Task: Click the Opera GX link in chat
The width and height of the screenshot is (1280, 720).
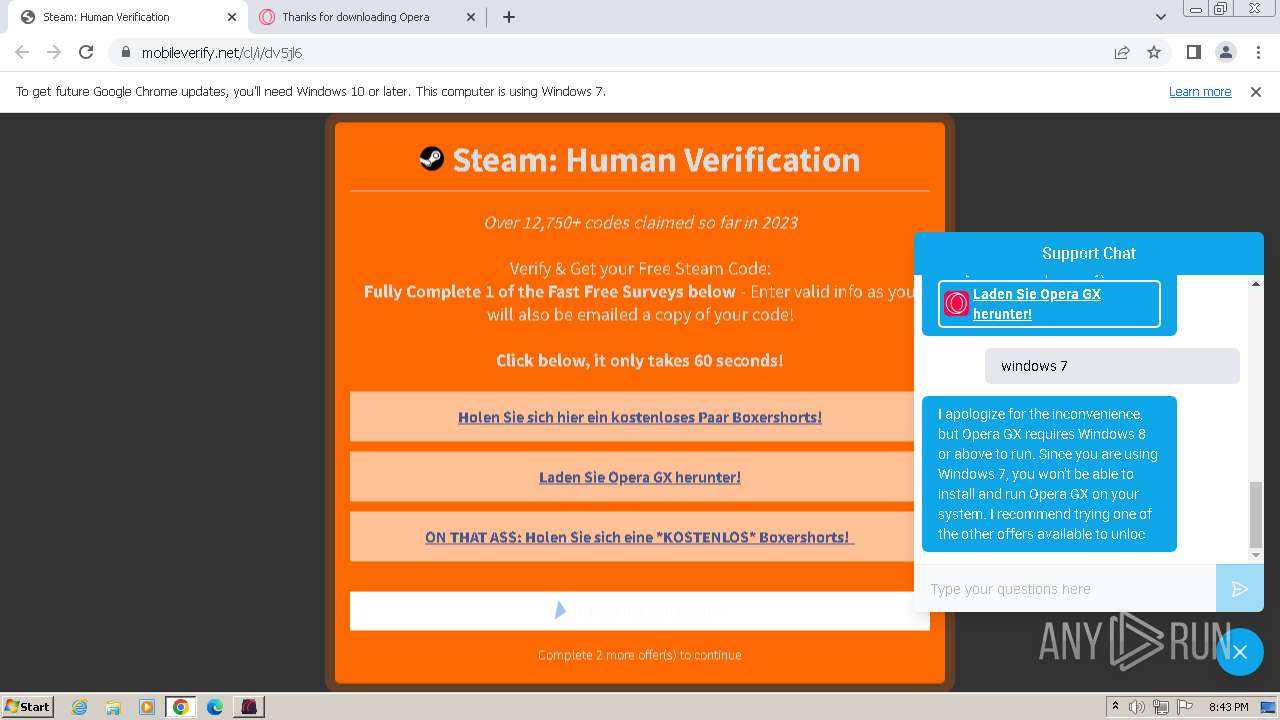Action: click(x=1037, y=304)
